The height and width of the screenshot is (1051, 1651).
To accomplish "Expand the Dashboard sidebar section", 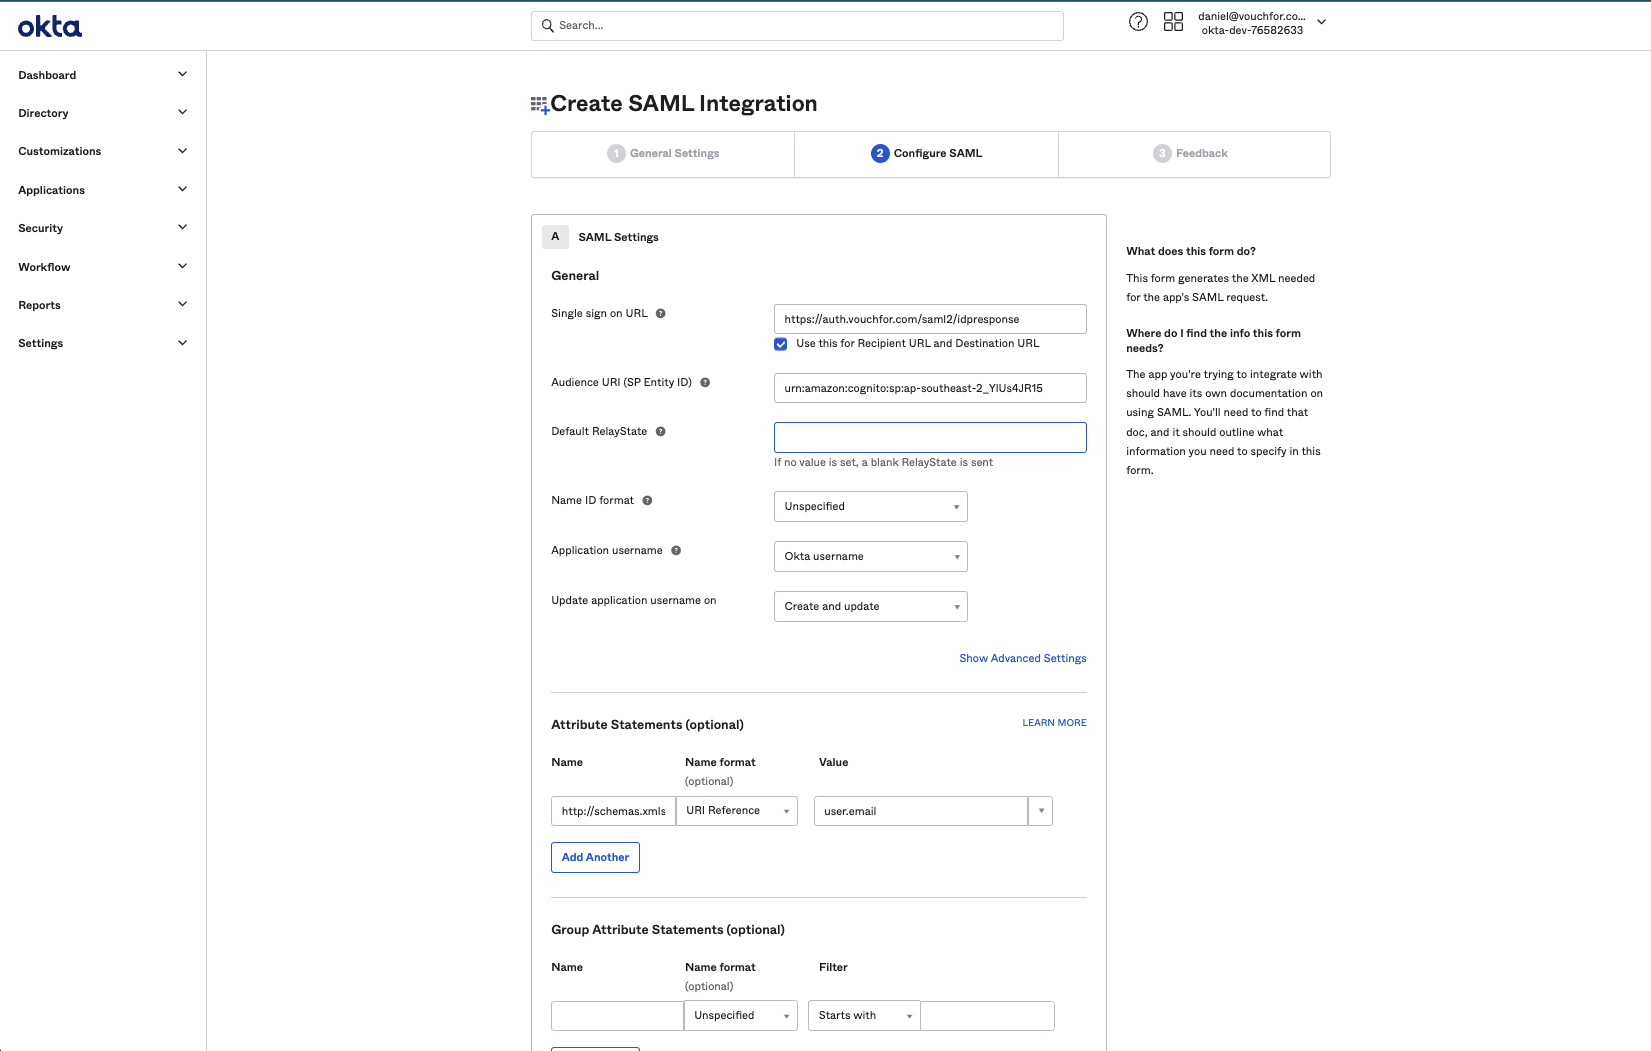I will click(x=103, y=75).
